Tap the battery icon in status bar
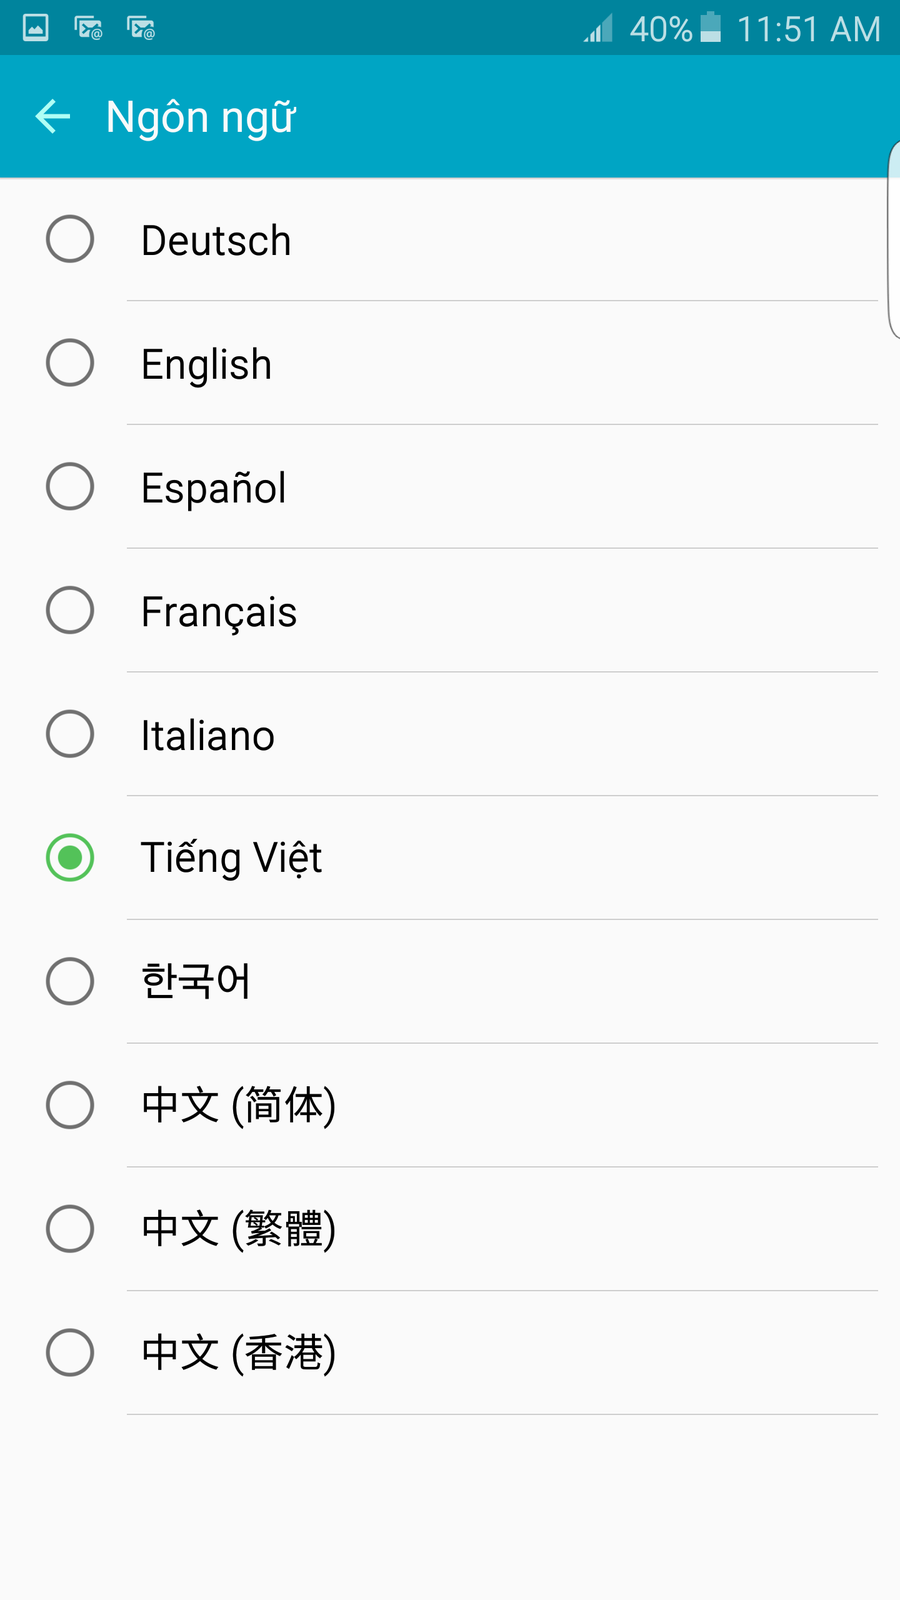This screenshot has height=1600, width=900. click(x=710, y=28)
